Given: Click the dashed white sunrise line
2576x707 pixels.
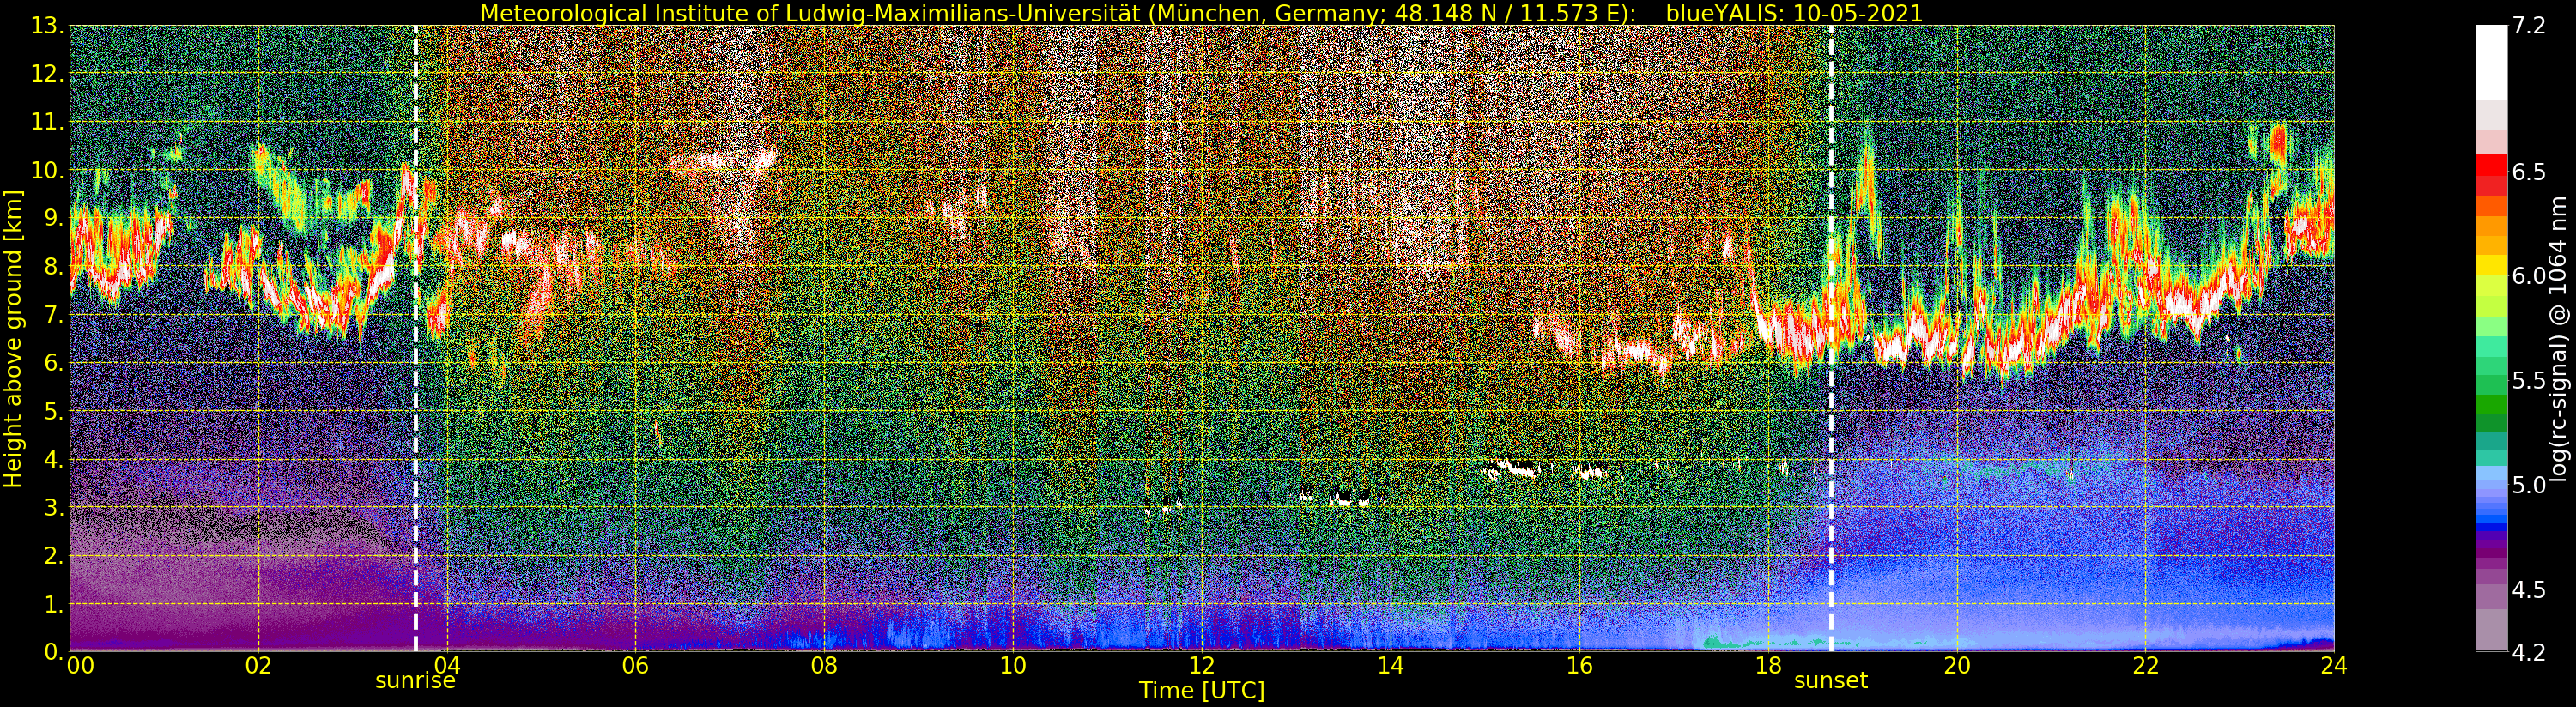Looking at the screenshot, I should [415, 338].
